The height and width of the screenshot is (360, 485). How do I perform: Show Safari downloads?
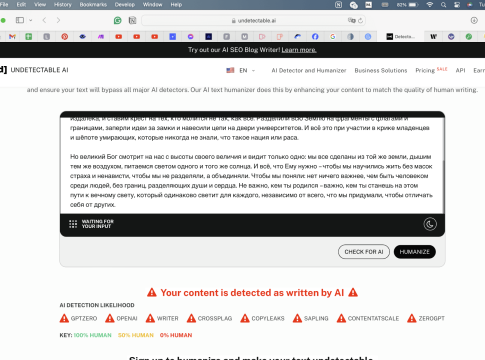click(474, 20)
